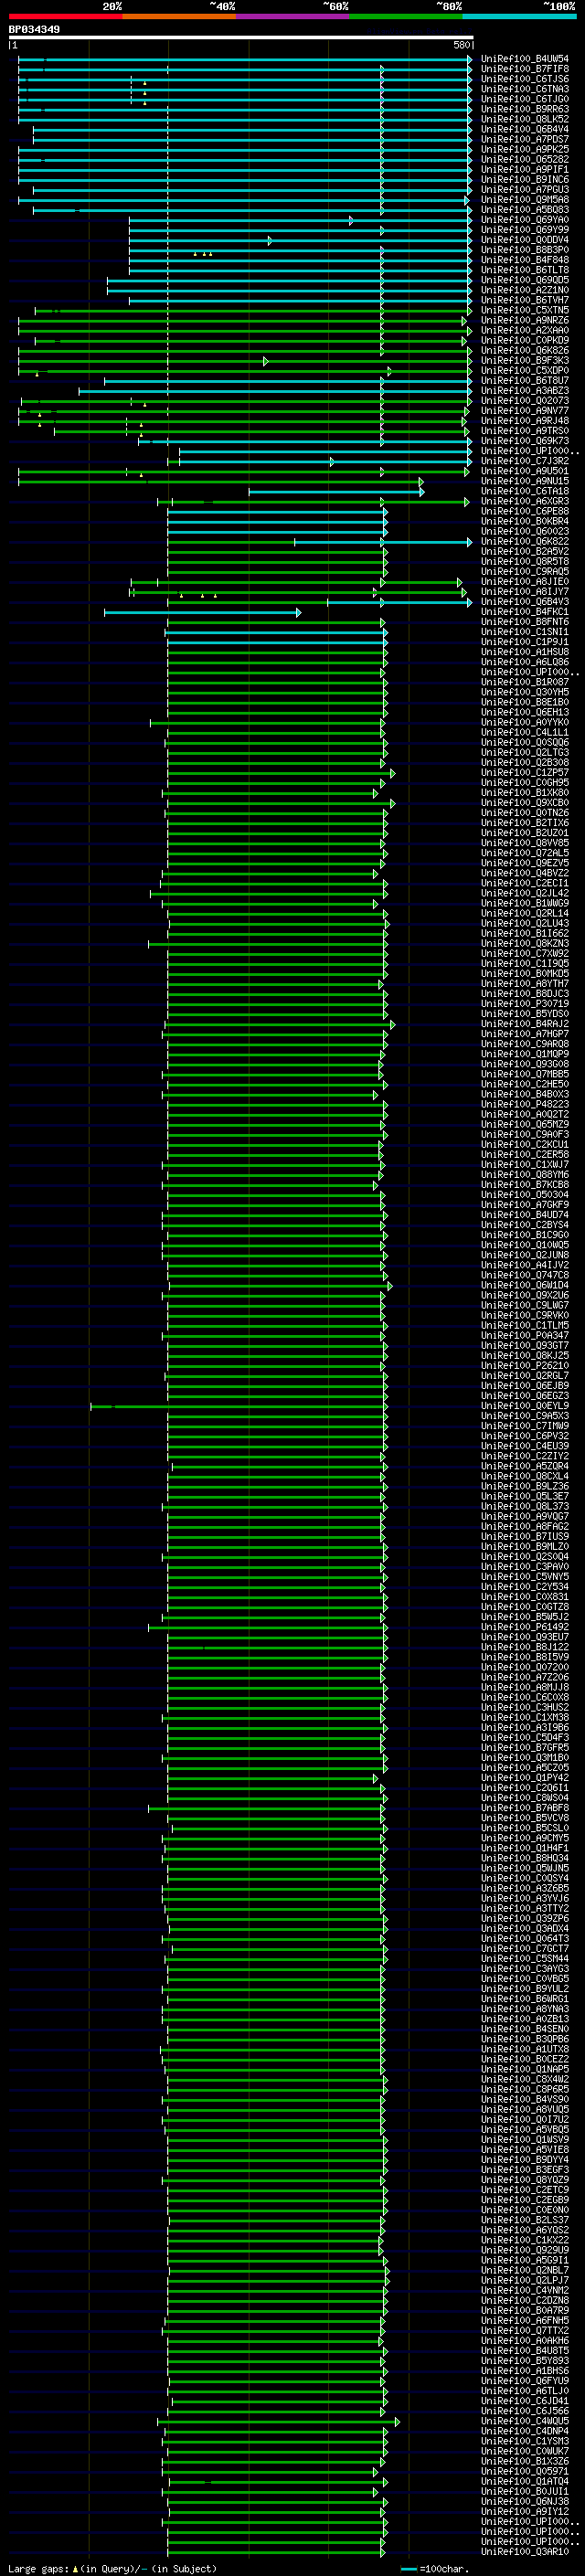Select hit label UniRef100_Q6K822
The height and width of the screenshot is (2576, 585).
(x=525, y=541)
